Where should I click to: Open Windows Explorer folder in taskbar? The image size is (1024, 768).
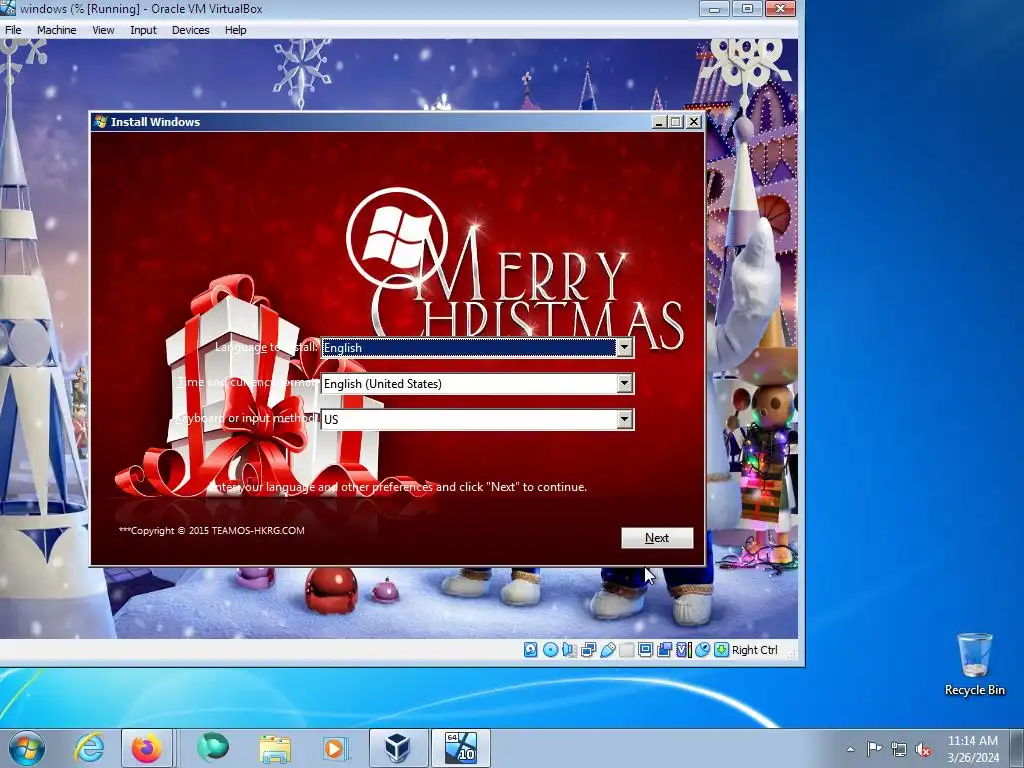pos(275,748)
